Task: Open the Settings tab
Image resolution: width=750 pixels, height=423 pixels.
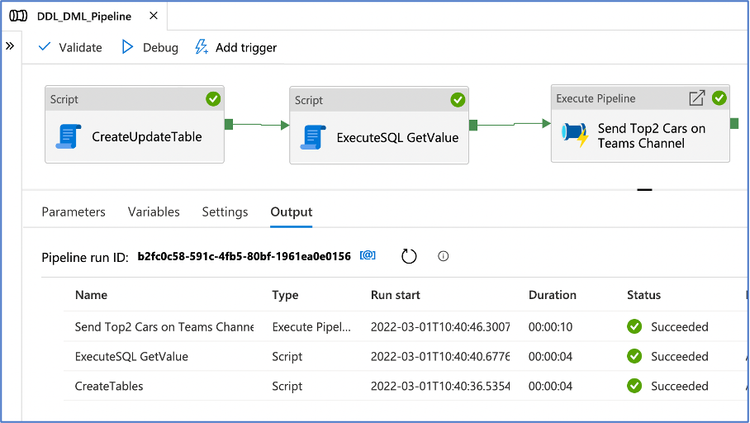Action: pos(225,212)
